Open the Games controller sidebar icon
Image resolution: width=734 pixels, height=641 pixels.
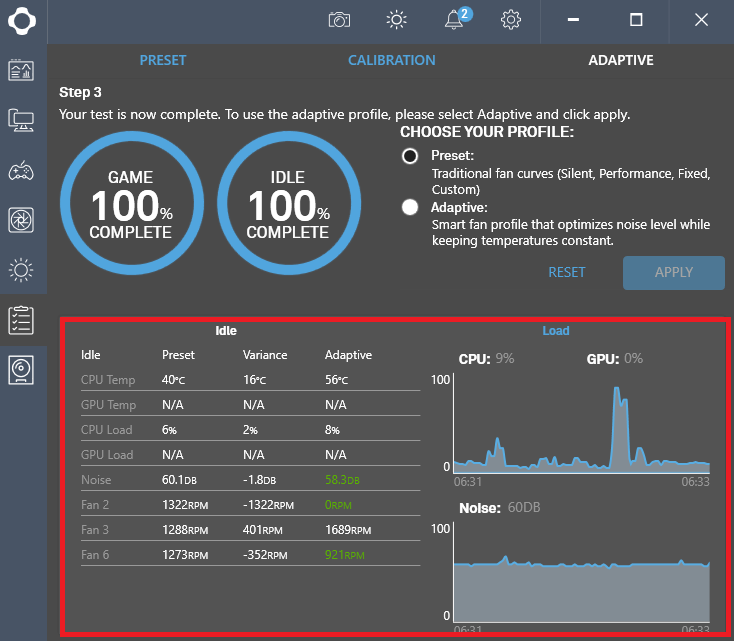pyautogui.click(x=21, y=171)
